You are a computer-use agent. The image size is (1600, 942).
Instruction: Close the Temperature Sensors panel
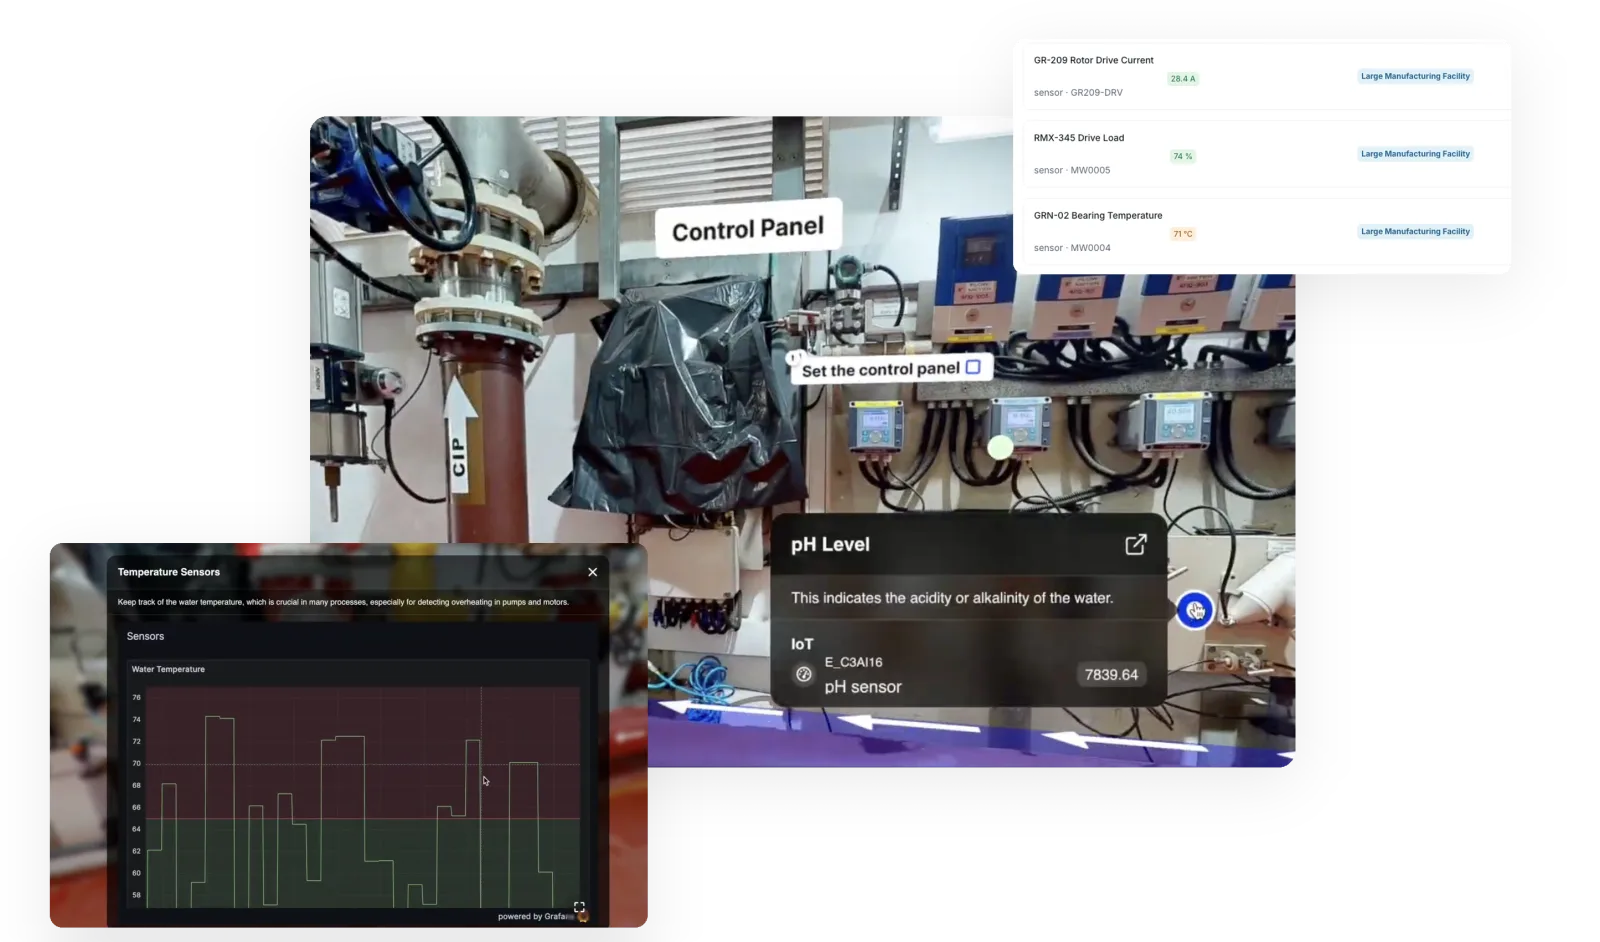pyautogui.click(x=593, y=572)
